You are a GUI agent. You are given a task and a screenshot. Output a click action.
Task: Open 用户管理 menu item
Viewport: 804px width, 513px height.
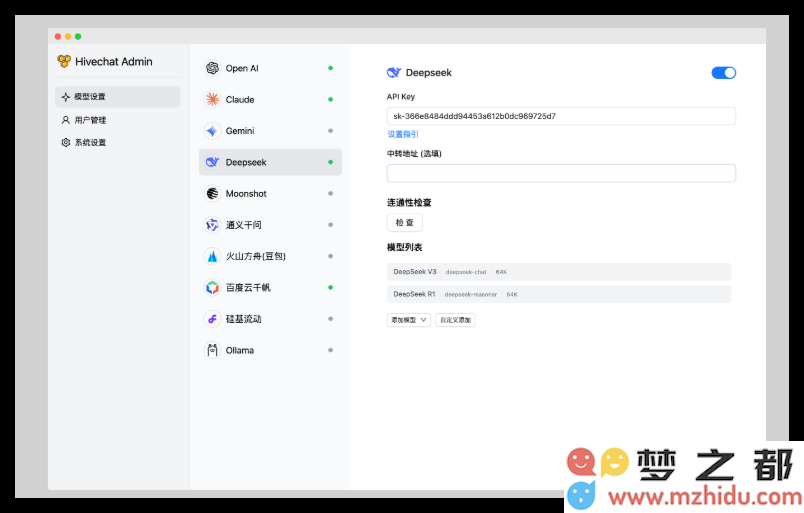pos(118,120)
